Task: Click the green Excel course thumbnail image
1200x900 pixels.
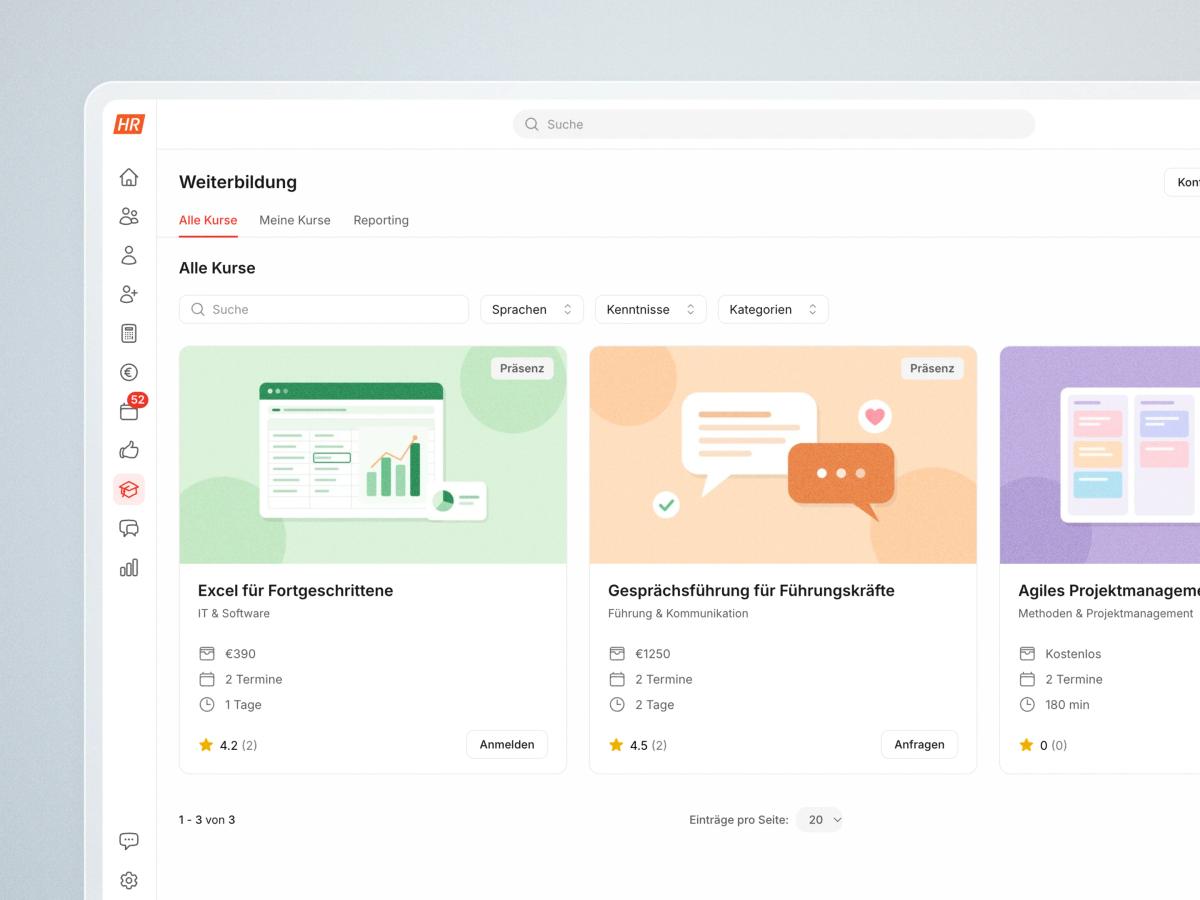Action: pyautogui.click(x=373, y=455)
